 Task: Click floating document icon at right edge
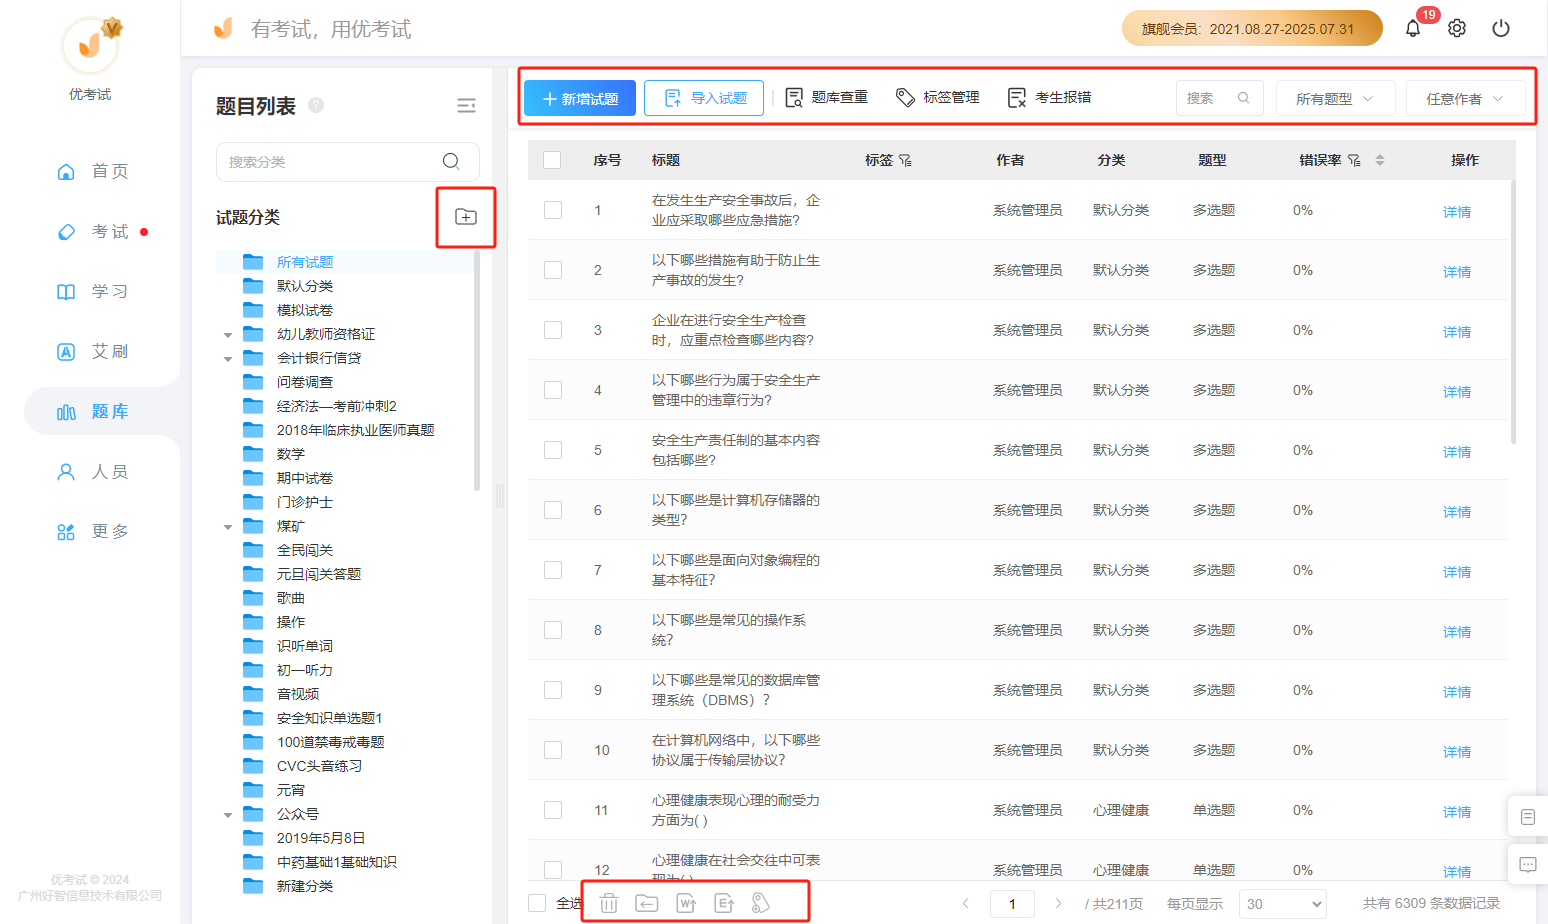tap(1528, 817)
